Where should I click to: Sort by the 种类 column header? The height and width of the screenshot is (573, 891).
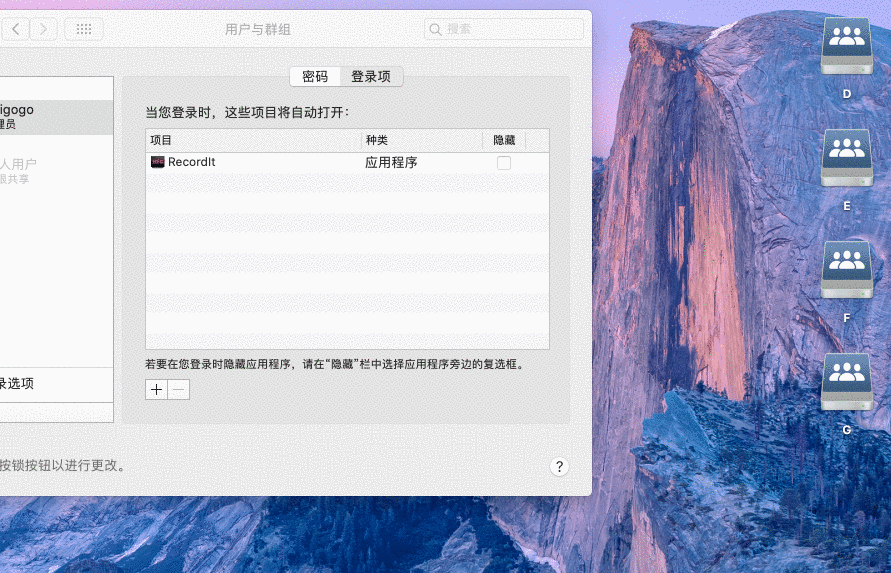coord(421,140)
